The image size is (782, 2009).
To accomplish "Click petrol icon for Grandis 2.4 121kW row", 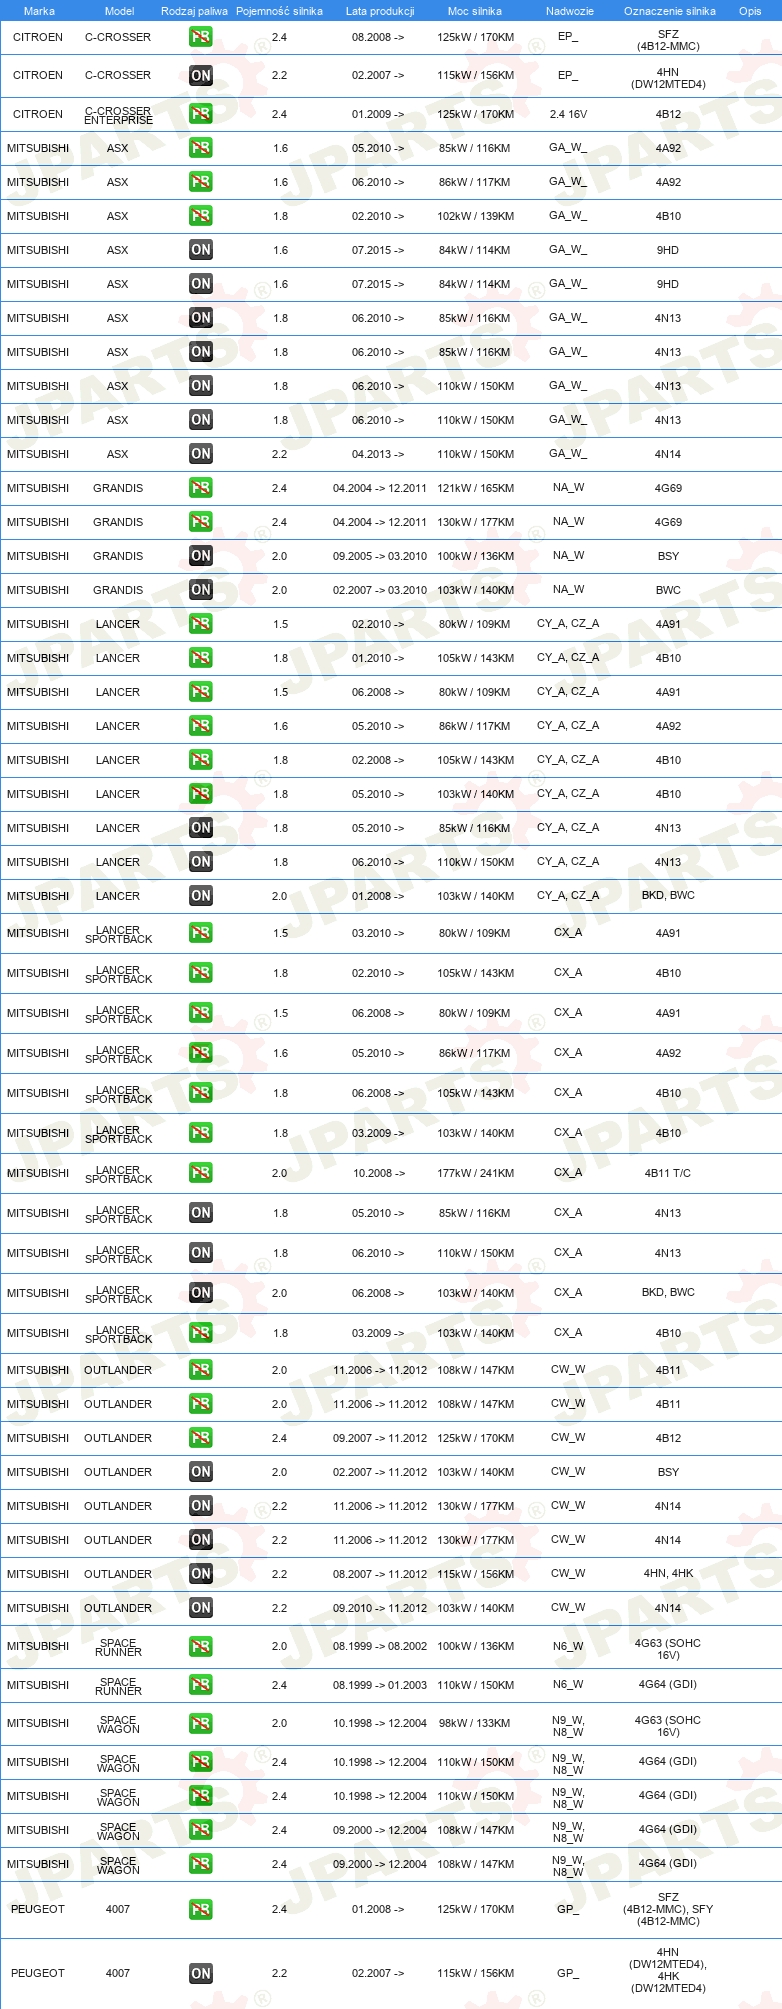I will [201, 488].
